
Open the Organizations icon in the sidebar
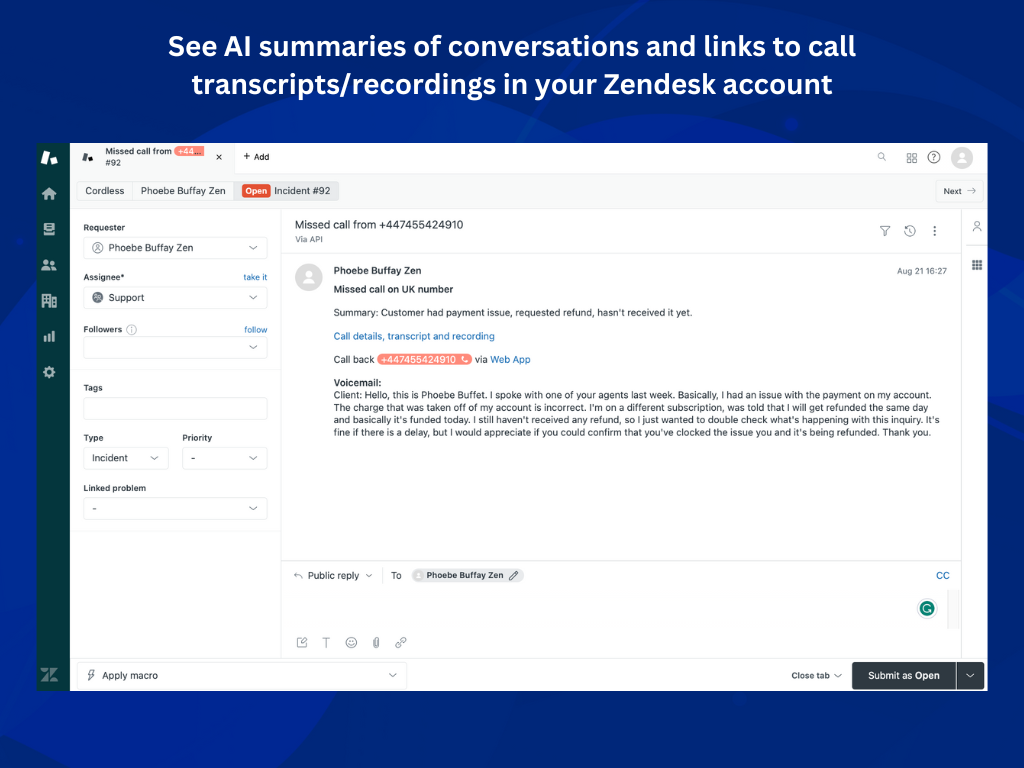[49, 300]
